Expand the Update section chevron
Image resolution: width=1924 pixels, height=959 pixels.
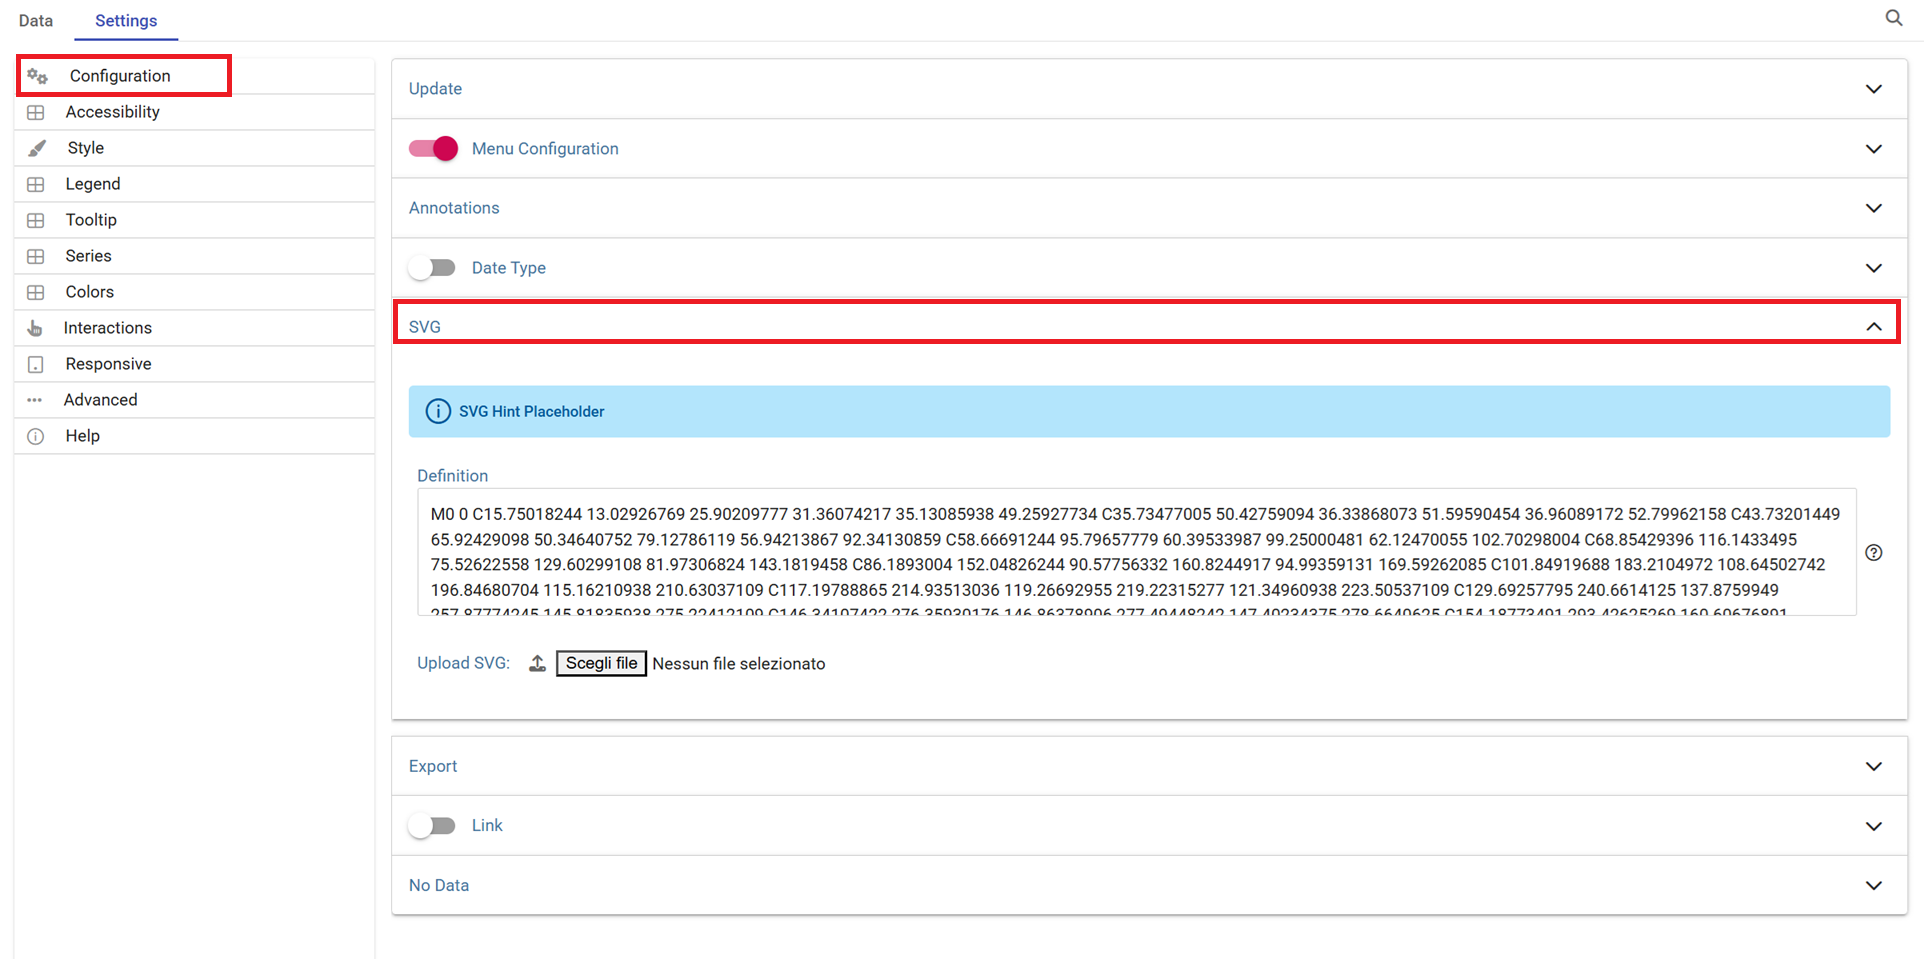[1874, 89]
